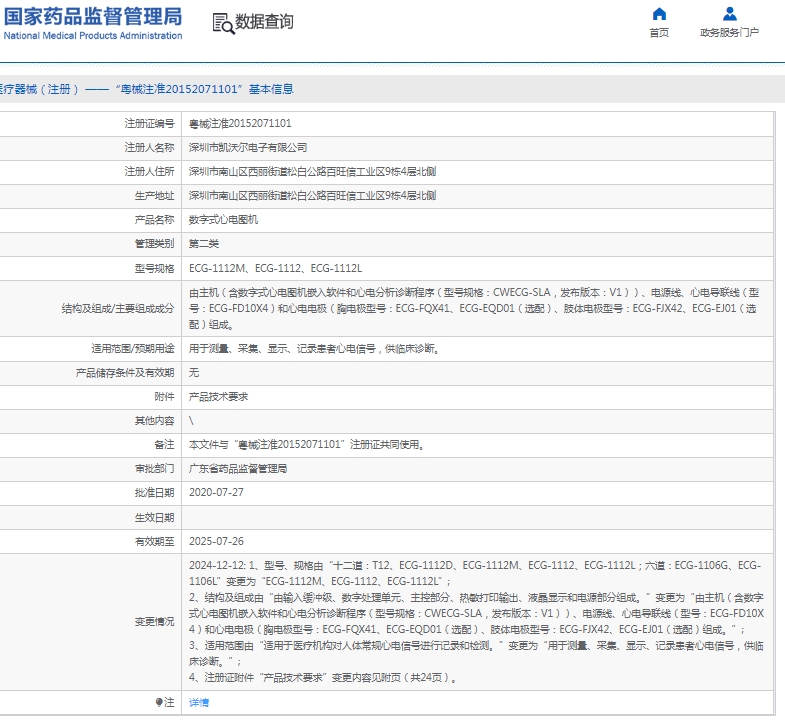This screenshot has width=785, height=721.
Task: Click the 生产地址 label
Action: 154,195
